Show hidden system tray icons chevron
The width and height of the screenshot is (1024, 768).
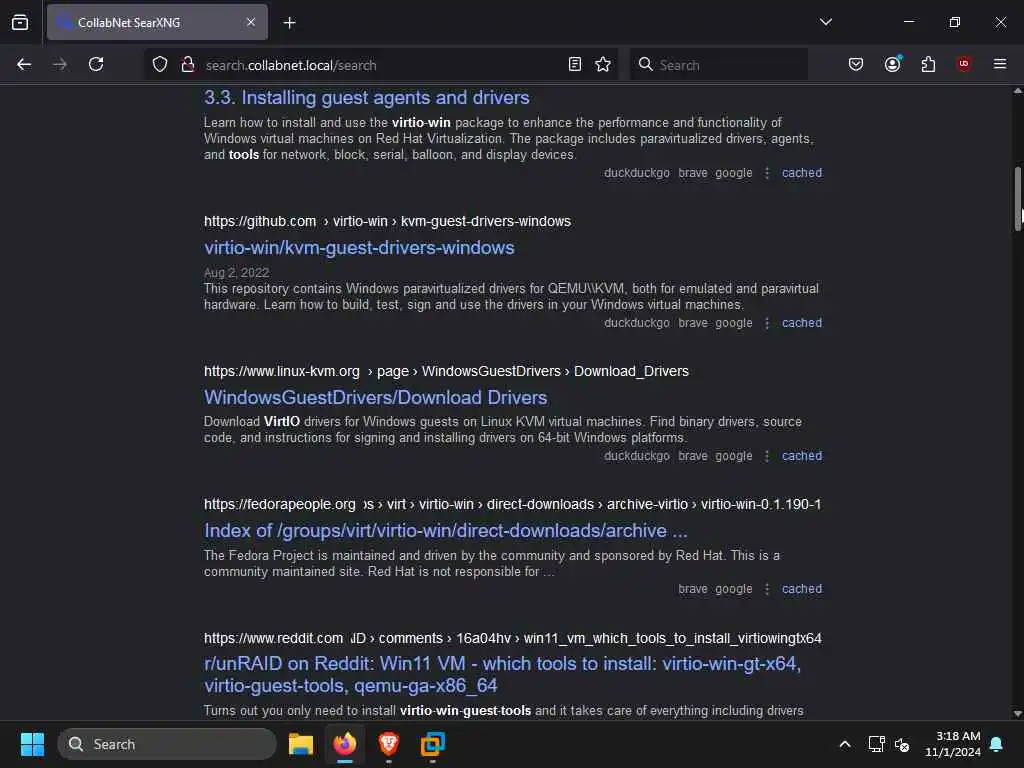[x=844, y=744]
